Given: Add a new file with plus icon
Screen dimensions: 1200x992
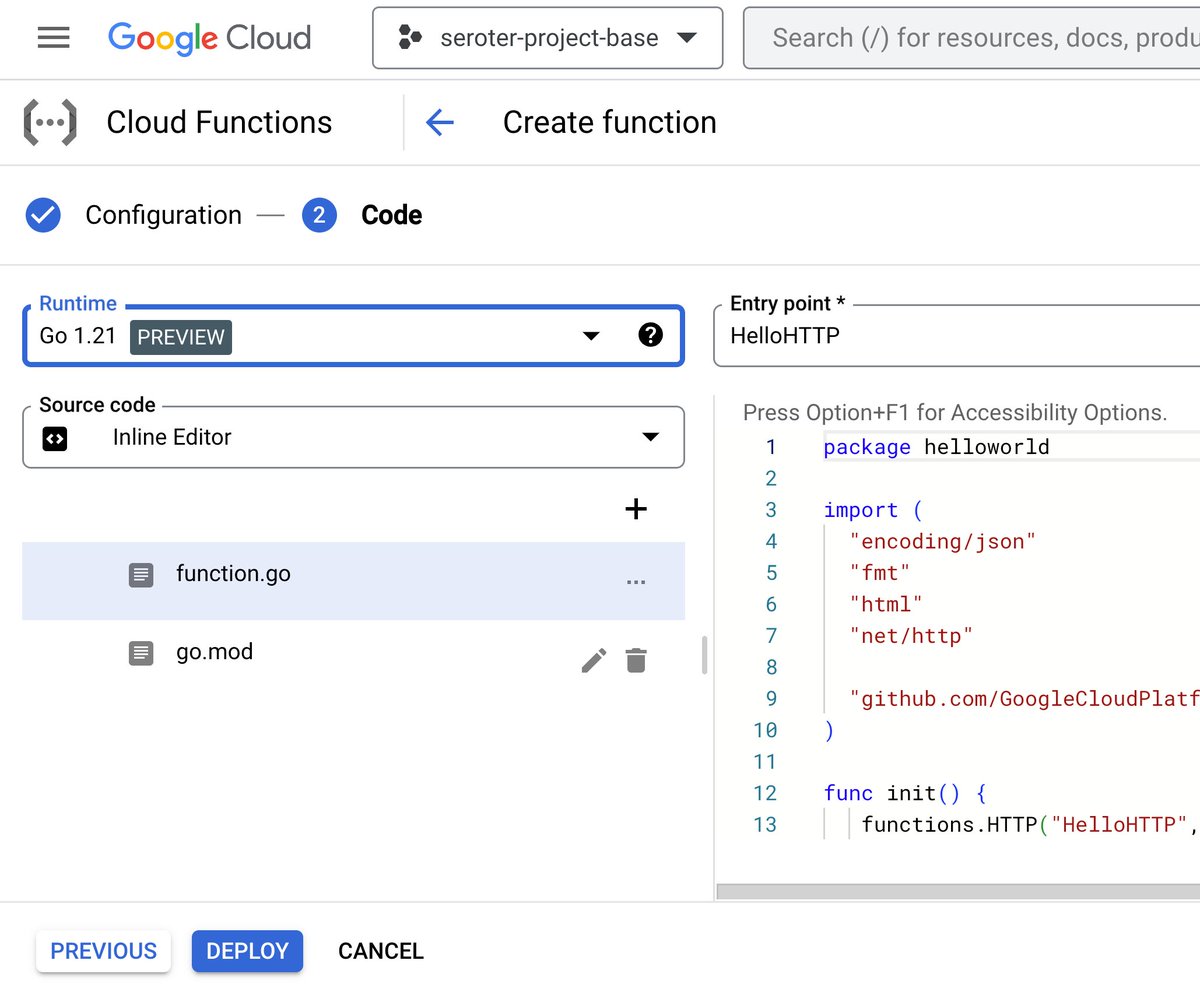Looking at the screenshot, I should pos(636,509).
